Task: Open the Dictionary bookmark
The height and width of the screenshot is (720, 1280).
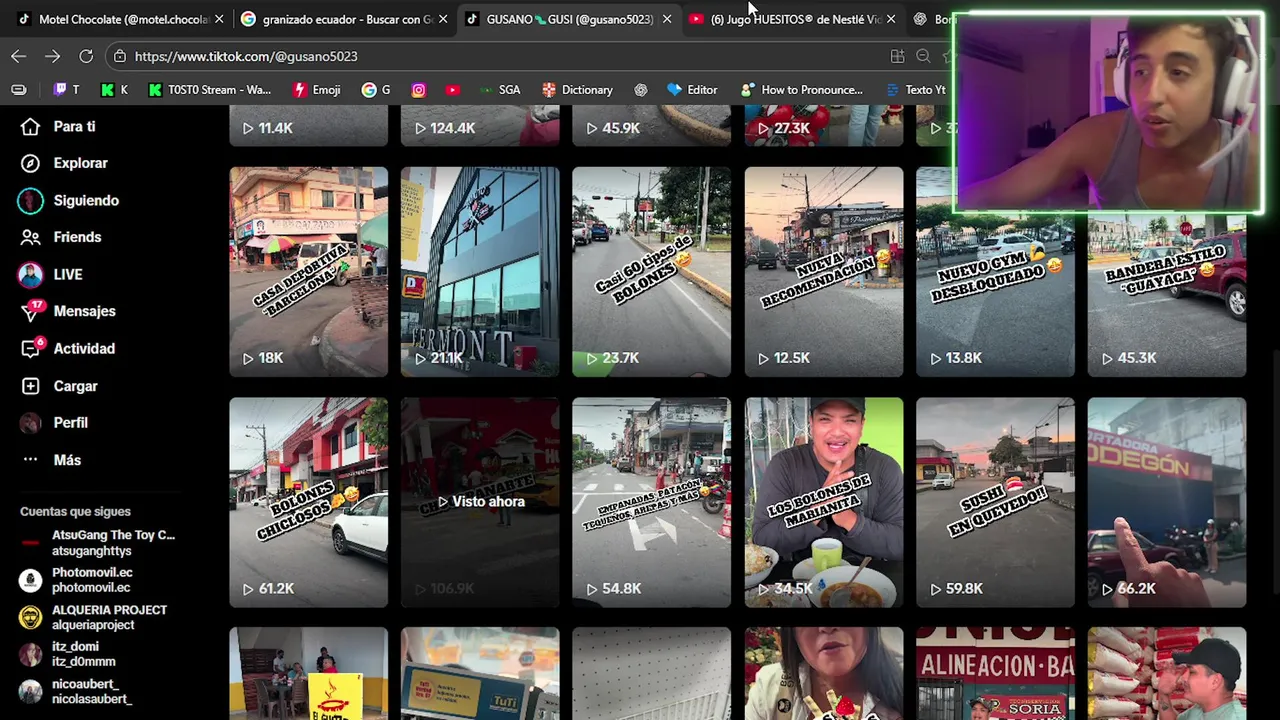Action: (577, 90)
